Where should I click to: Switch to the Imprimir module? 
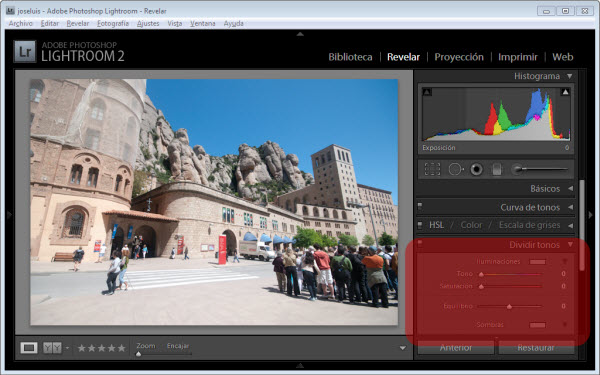point(518,57)
